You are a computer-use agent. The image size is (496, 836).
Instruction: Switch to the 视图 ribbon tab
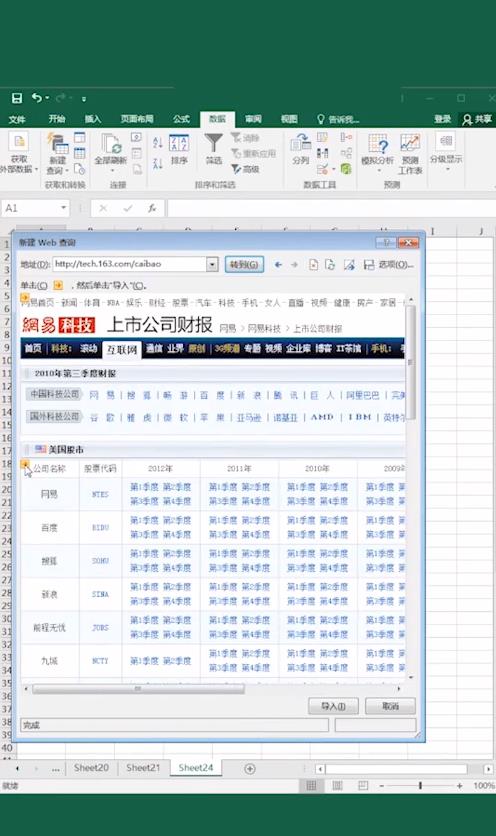pyautogui.click(x=289, y=119)
